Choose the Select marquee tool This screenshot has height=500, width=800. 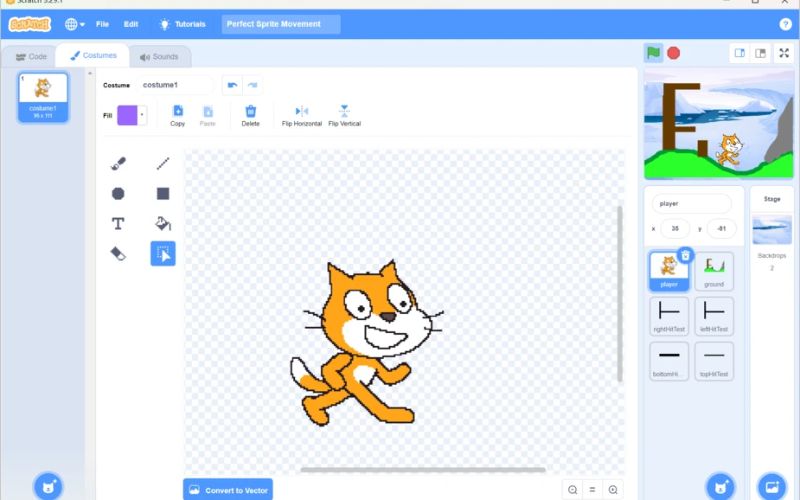point(163,254)
